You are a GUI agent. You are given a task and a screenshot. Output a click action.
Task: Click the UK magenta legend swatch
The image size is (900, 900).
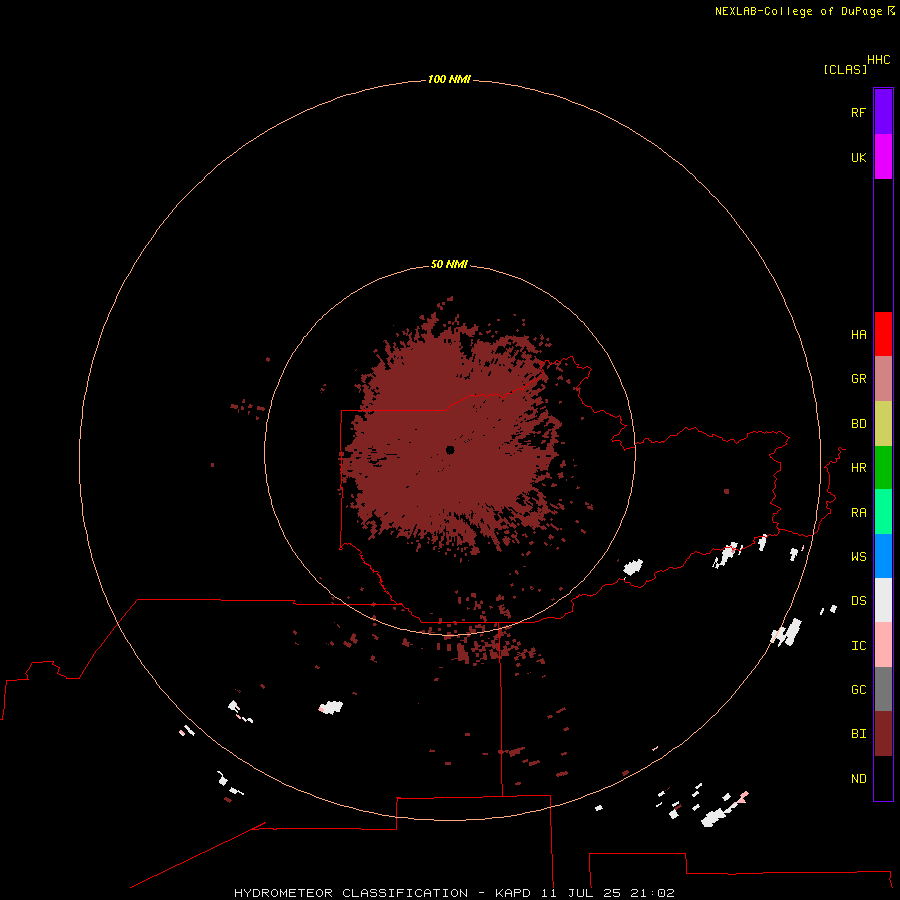pyautogui.click(x=883, y=157)
